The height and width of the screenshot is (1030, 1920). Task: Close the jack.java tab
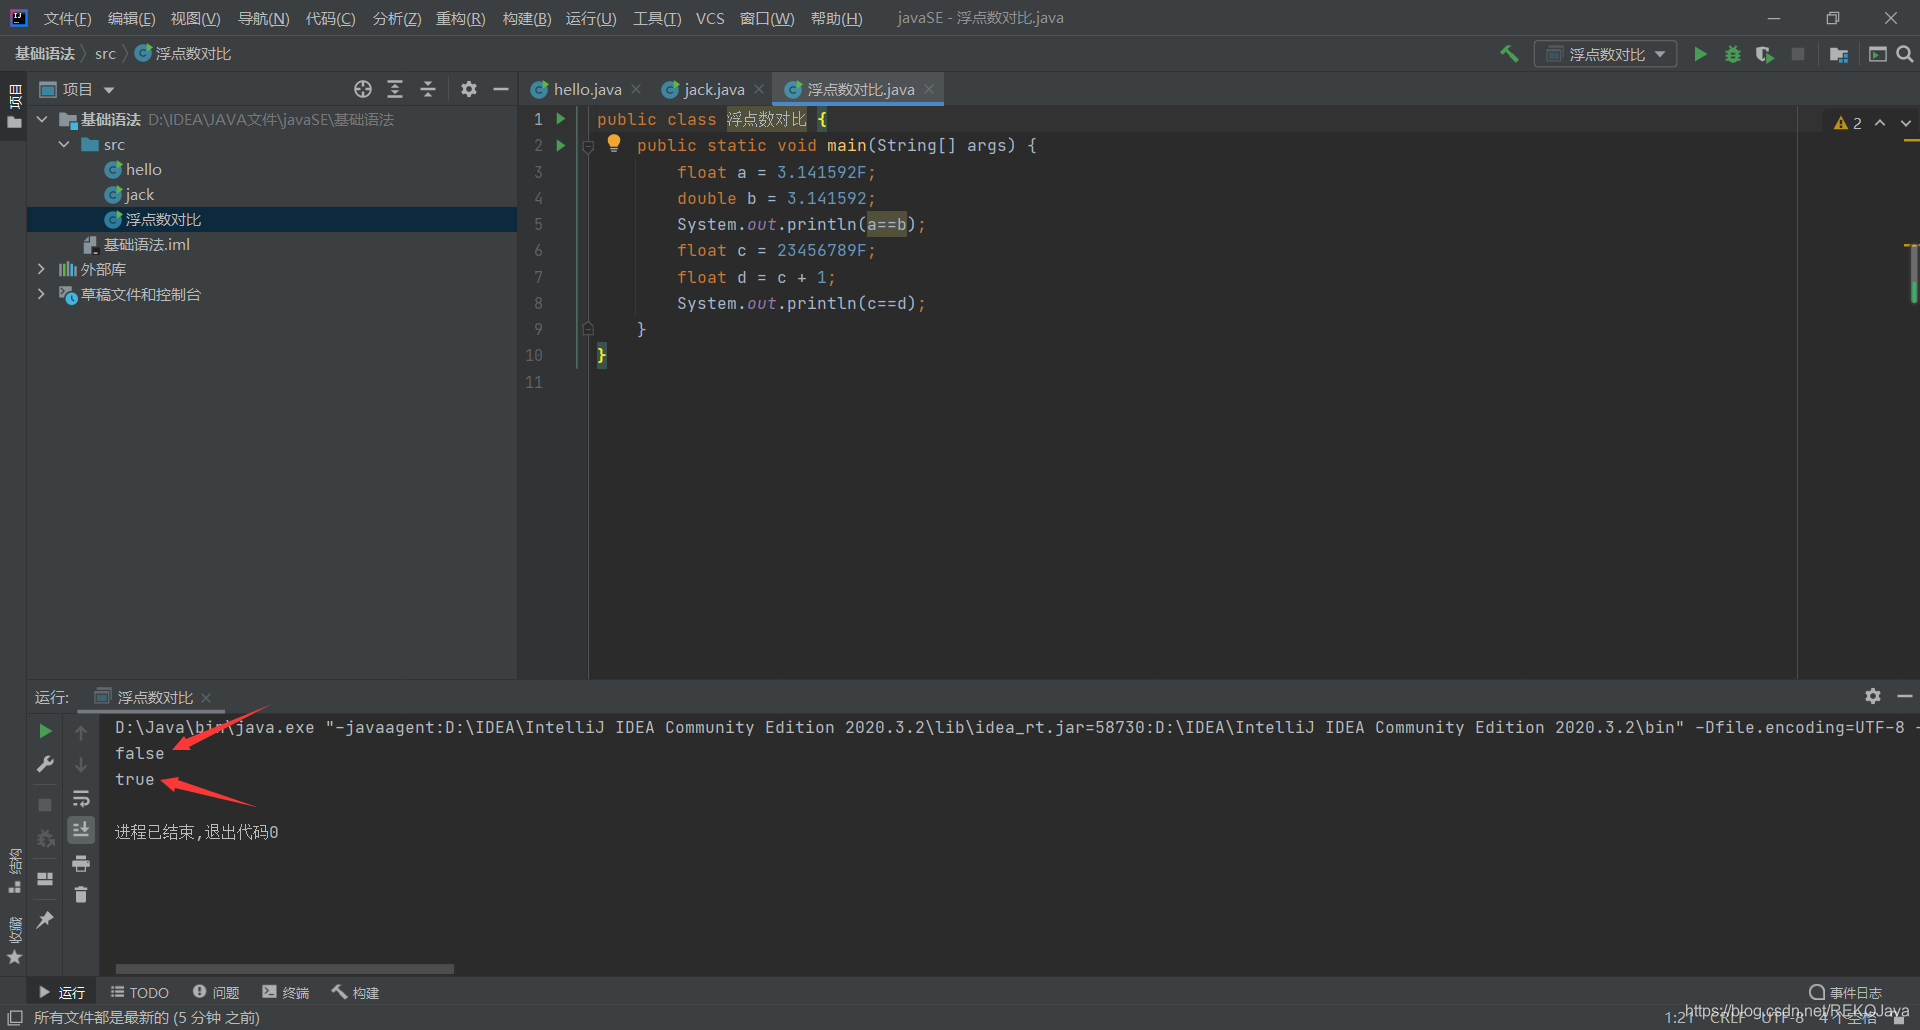coord(759,89)
